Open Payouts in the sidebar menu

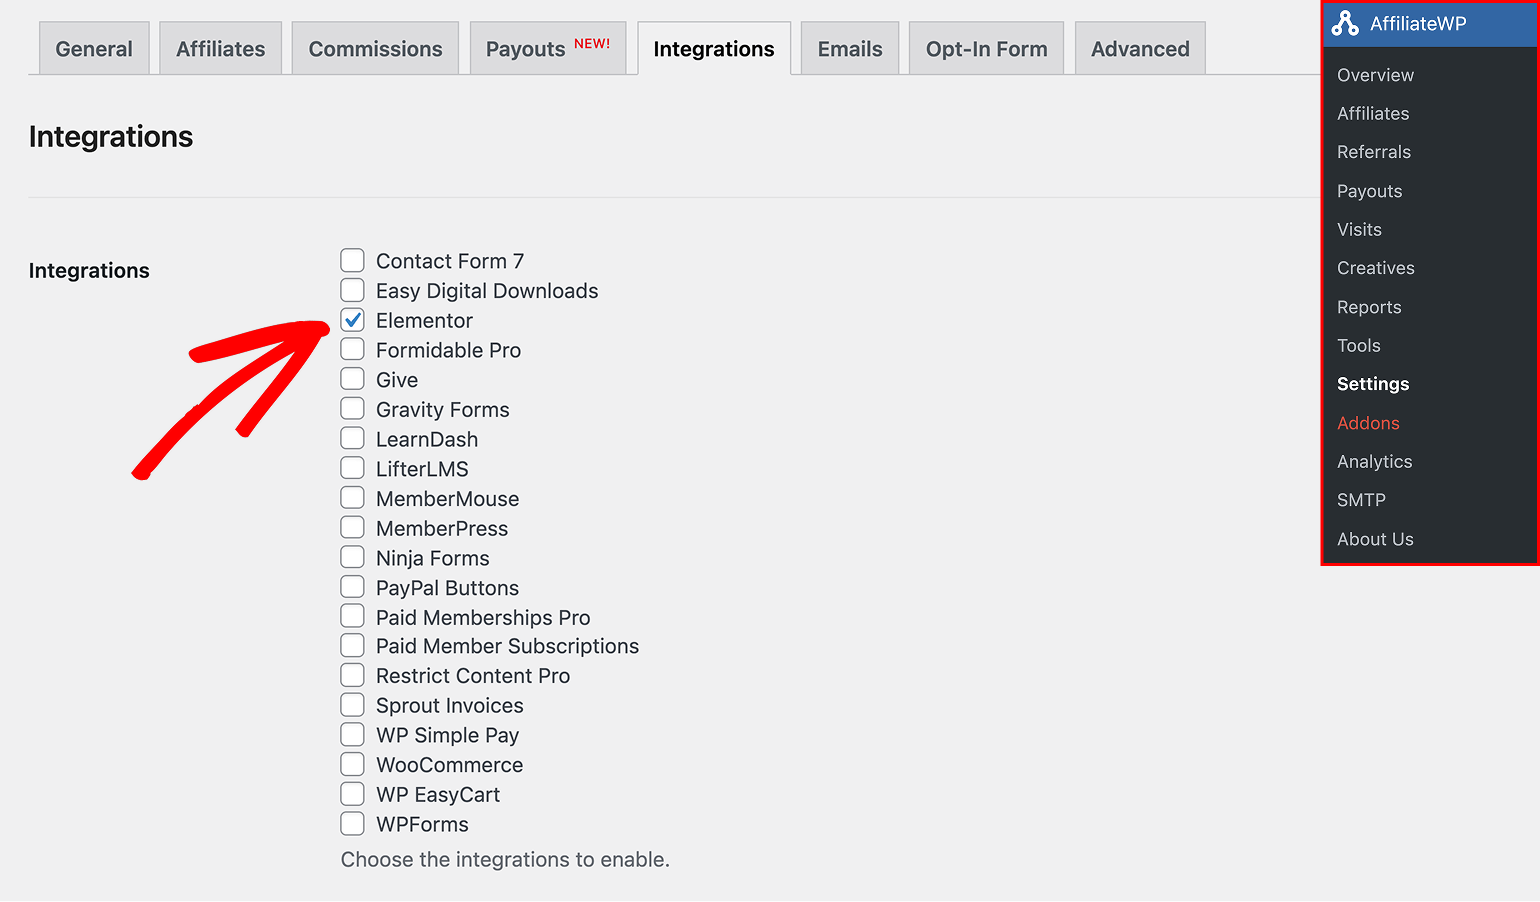pyautogui.click(x=1369, y=191)
